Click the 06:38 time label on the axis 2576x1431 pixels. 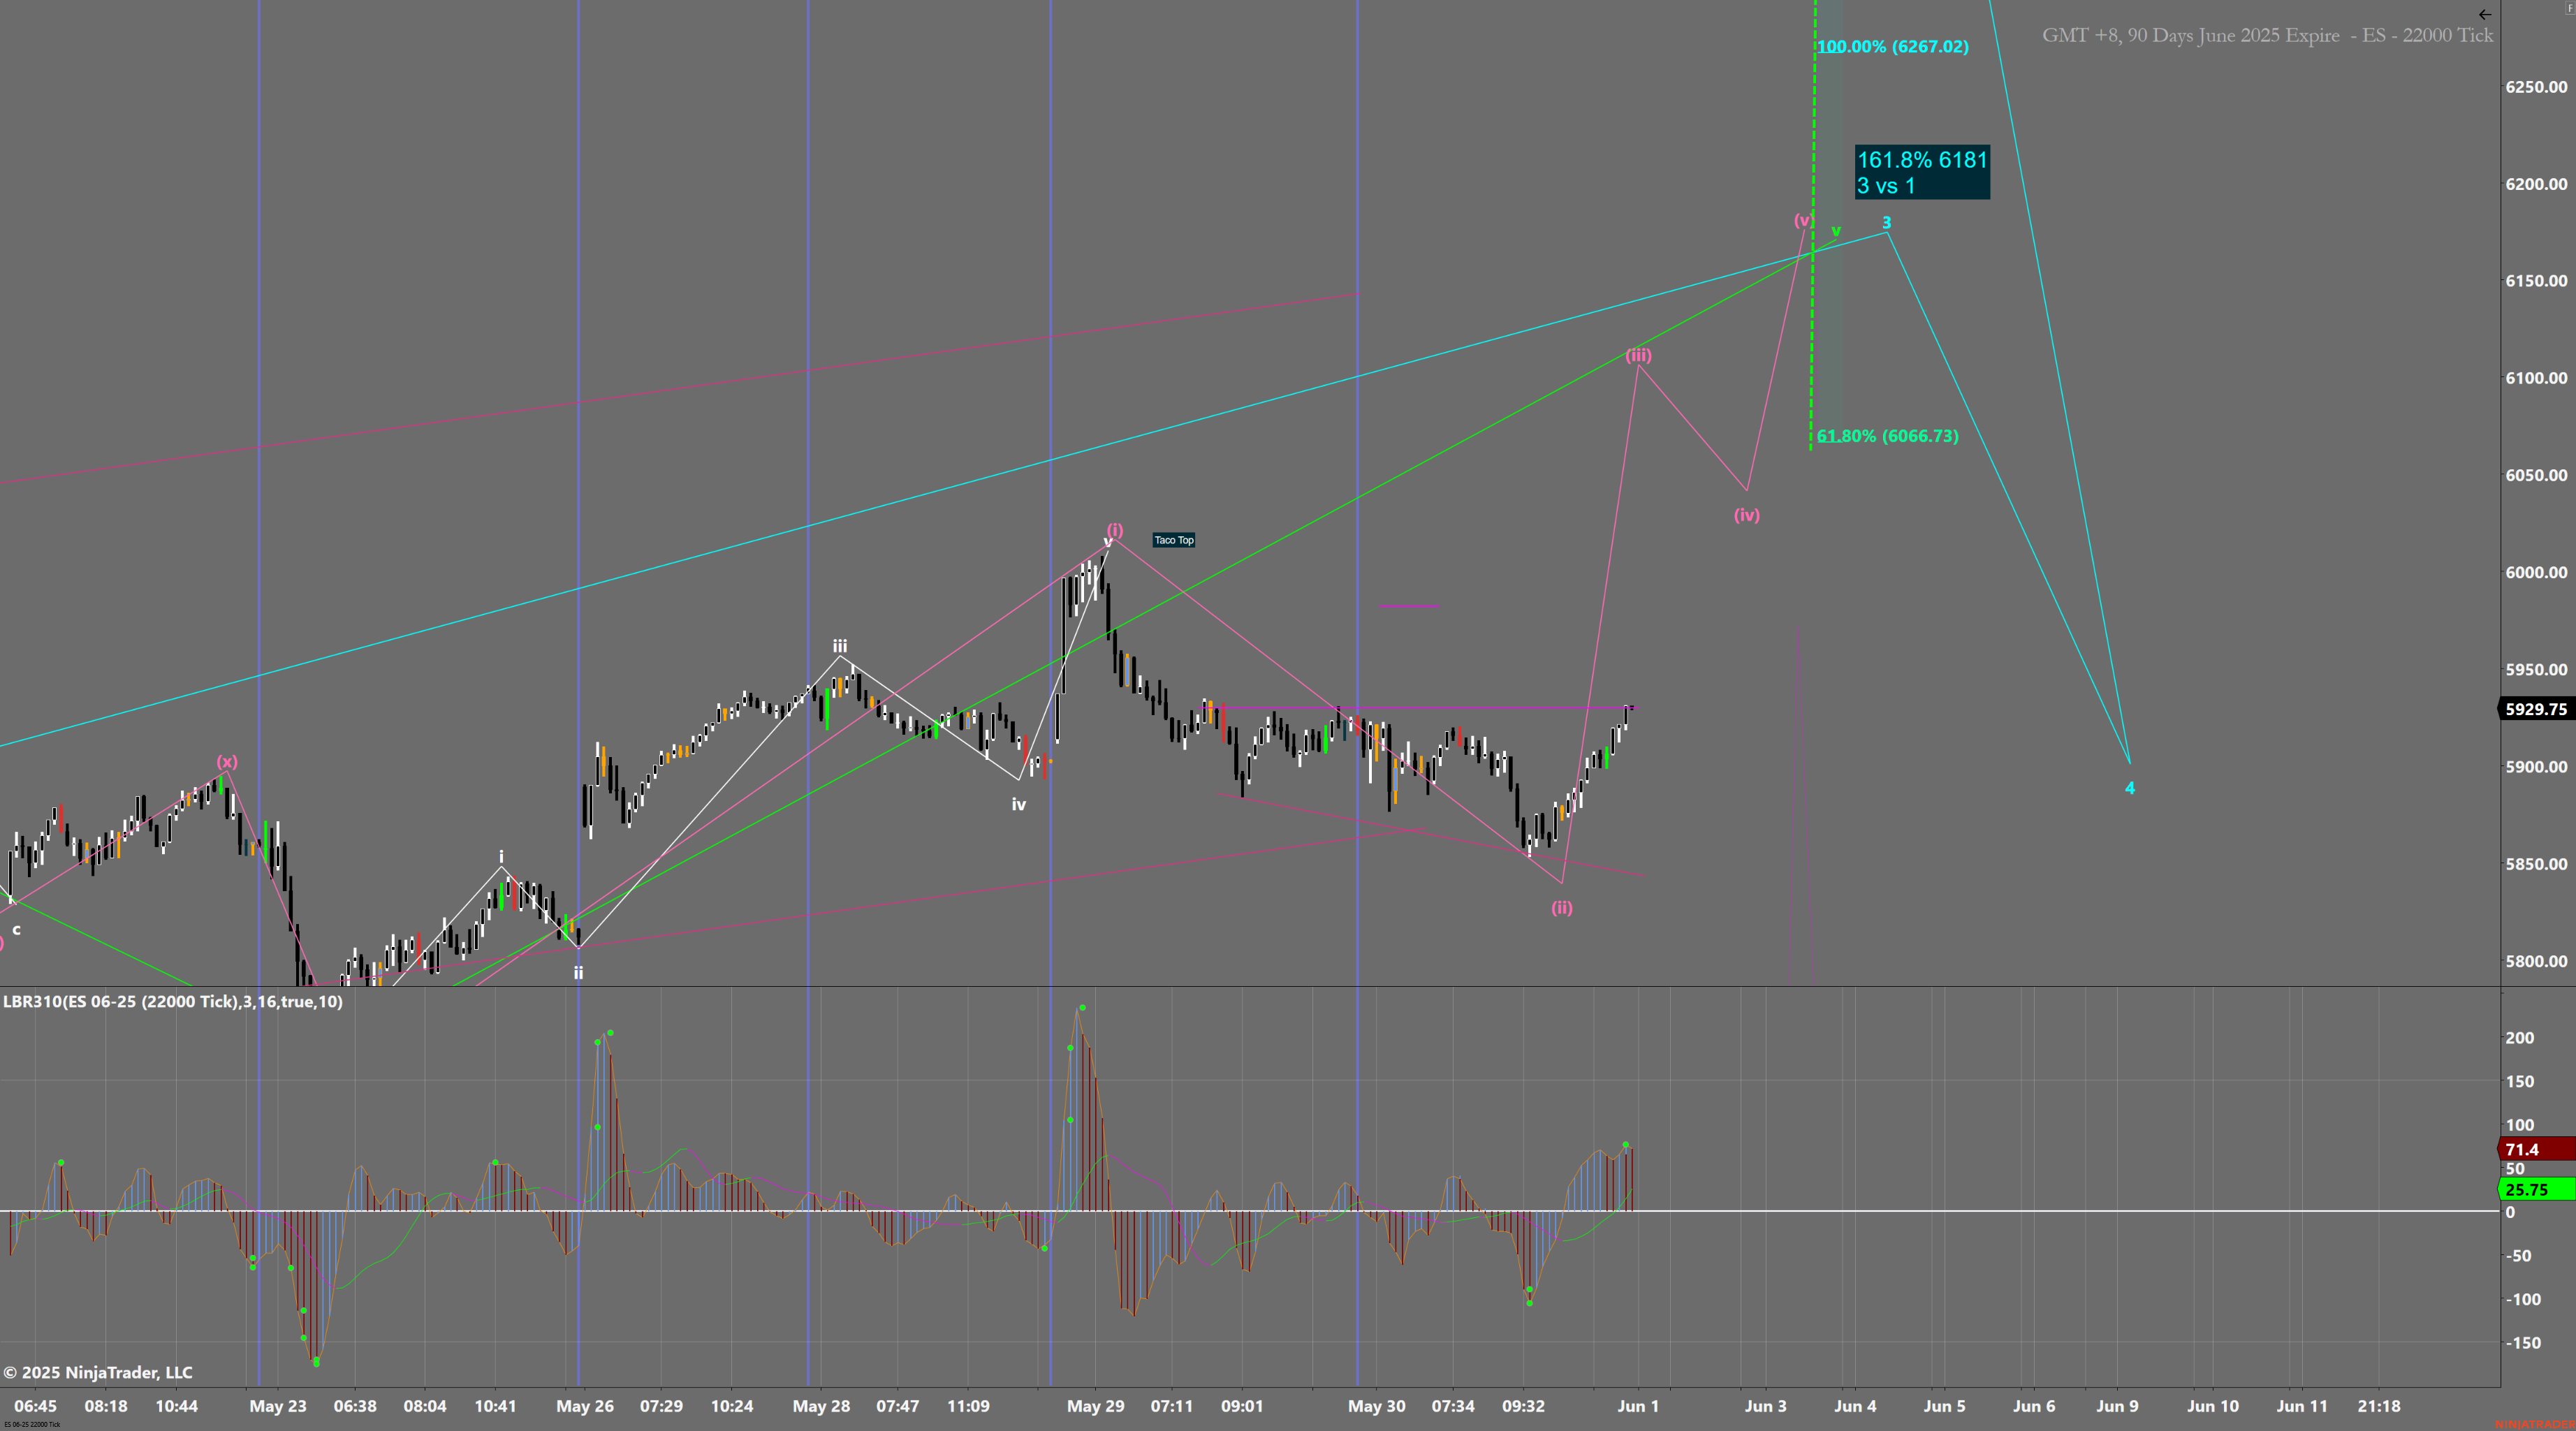(x=355, y=1406)
